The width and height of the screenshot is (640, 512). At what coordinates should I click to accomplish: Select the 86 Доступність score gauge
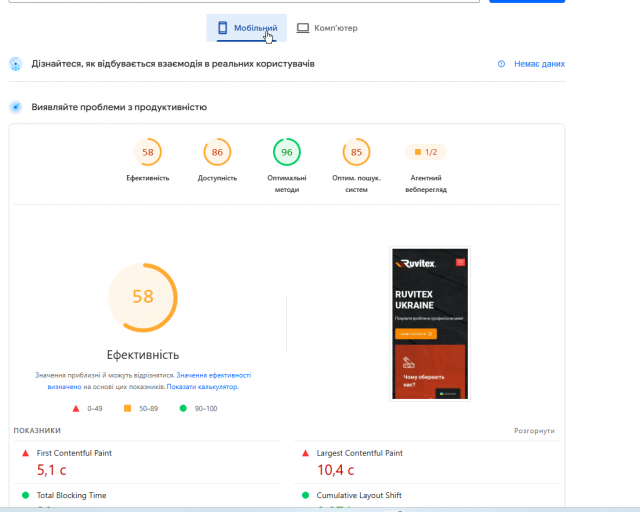(x=217, y=152)
